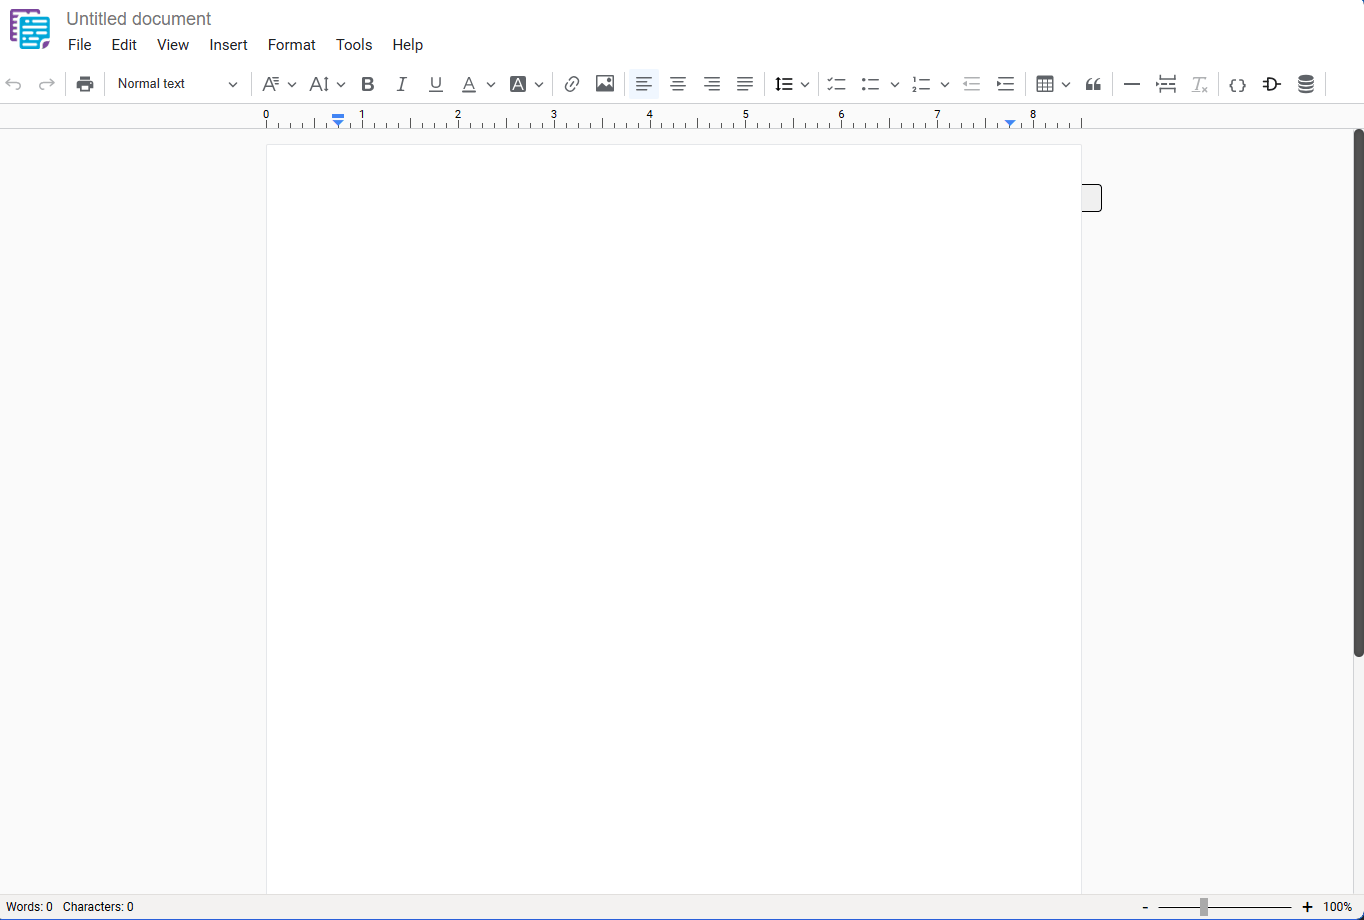1364x920 pixels.
Task: Select align right
Action: coord(712,84)
